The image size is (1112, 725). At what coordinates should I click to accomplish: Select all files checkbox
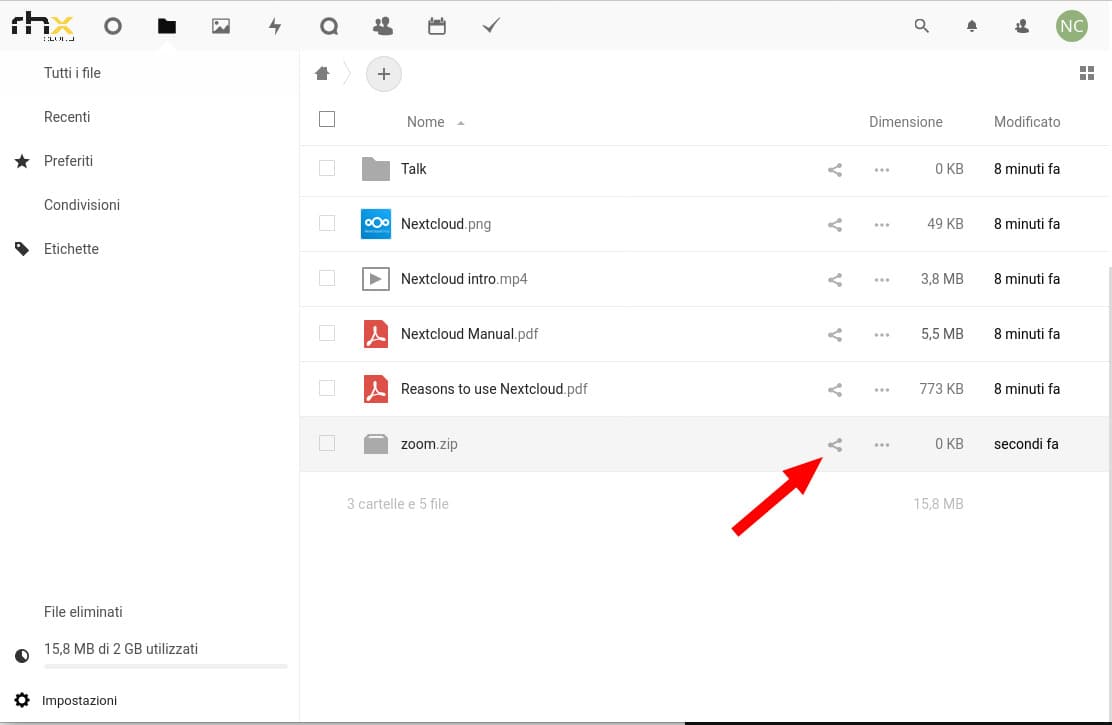point(327,119)
